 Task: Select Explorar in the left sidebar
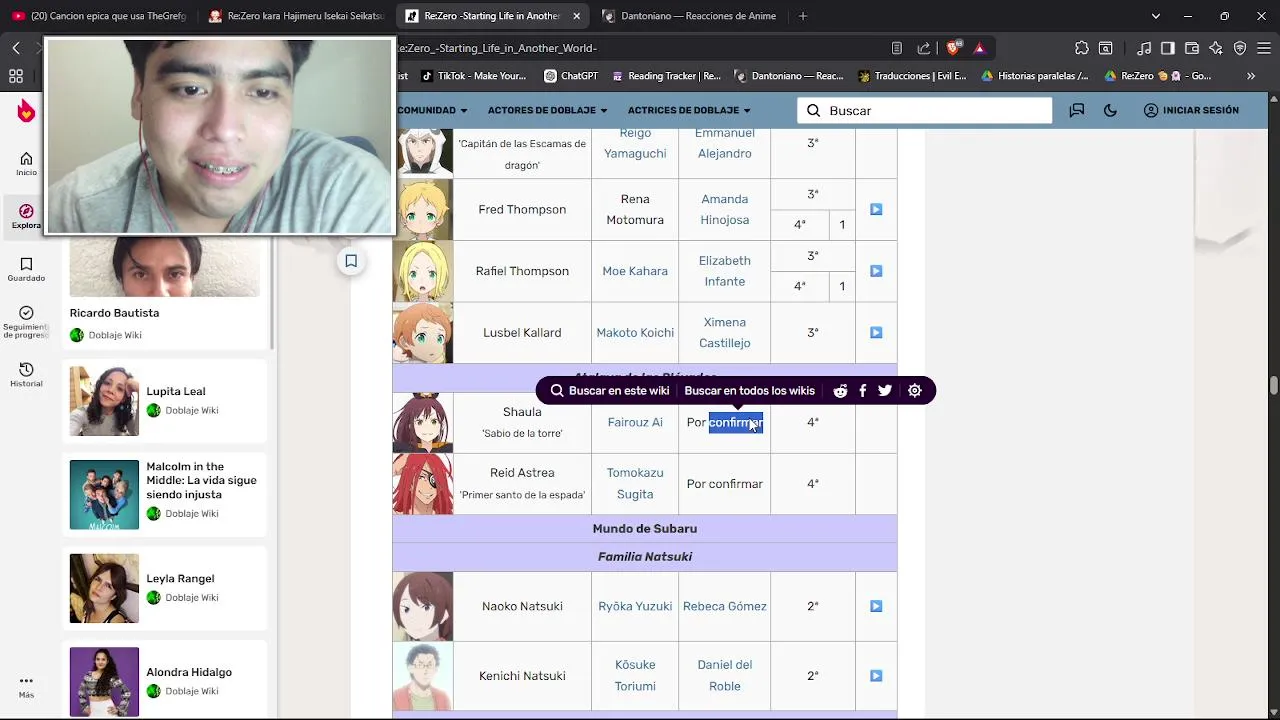click(x=26, y=217)
